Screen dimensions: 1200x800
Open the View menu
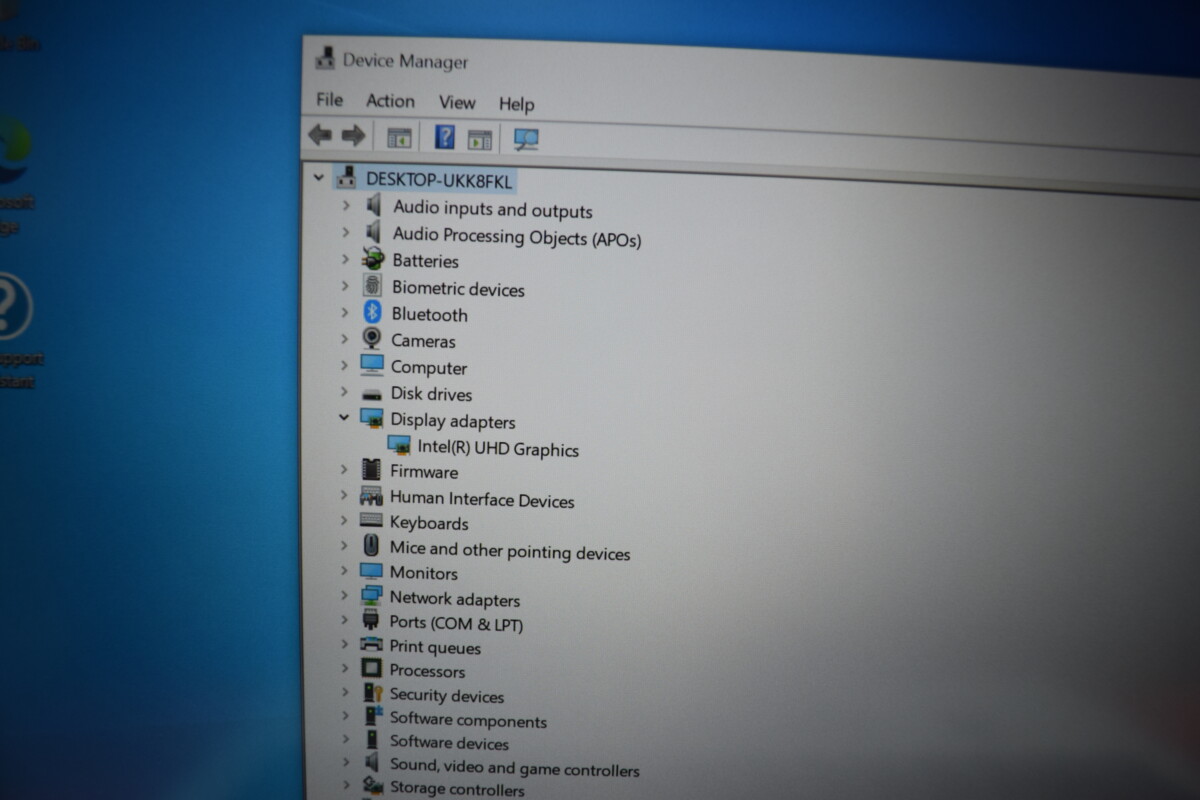pyautogui.click(x=457, y=102)
